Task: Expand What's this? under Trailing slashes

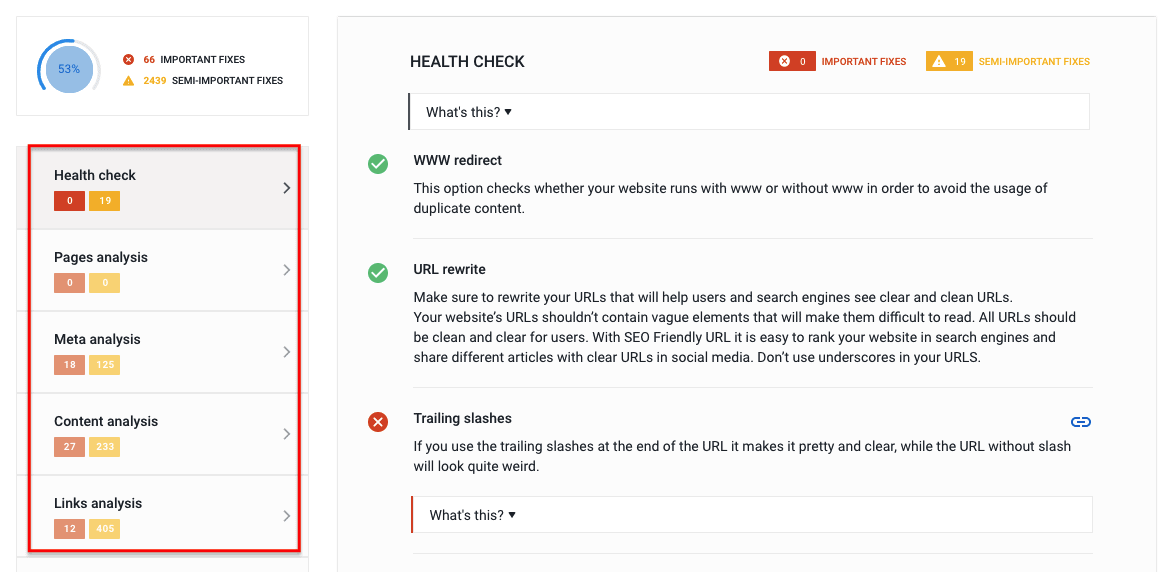Action: (472, 515)
